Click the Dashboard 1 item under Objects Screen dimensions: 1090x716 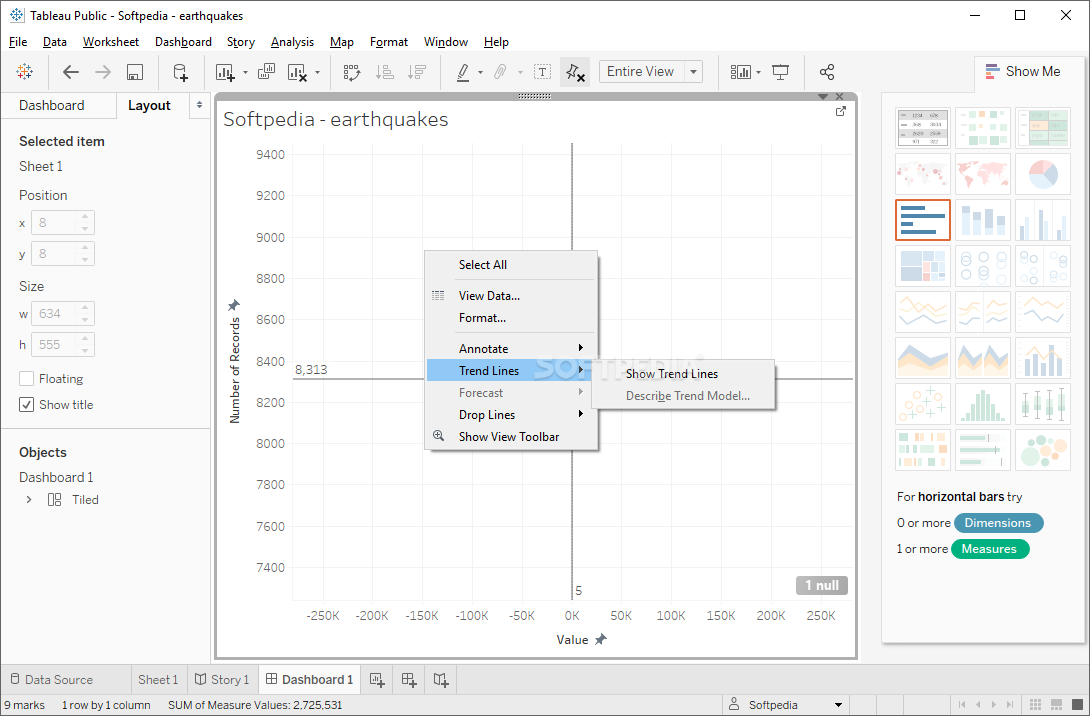coord(56,478)
